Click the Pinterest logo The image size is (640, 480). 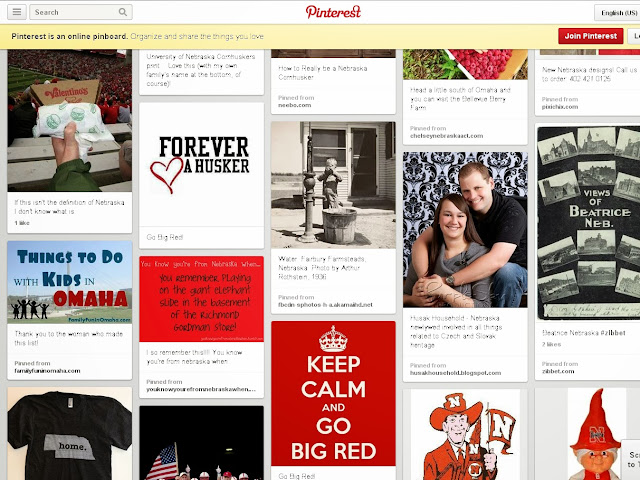point(333,12)
